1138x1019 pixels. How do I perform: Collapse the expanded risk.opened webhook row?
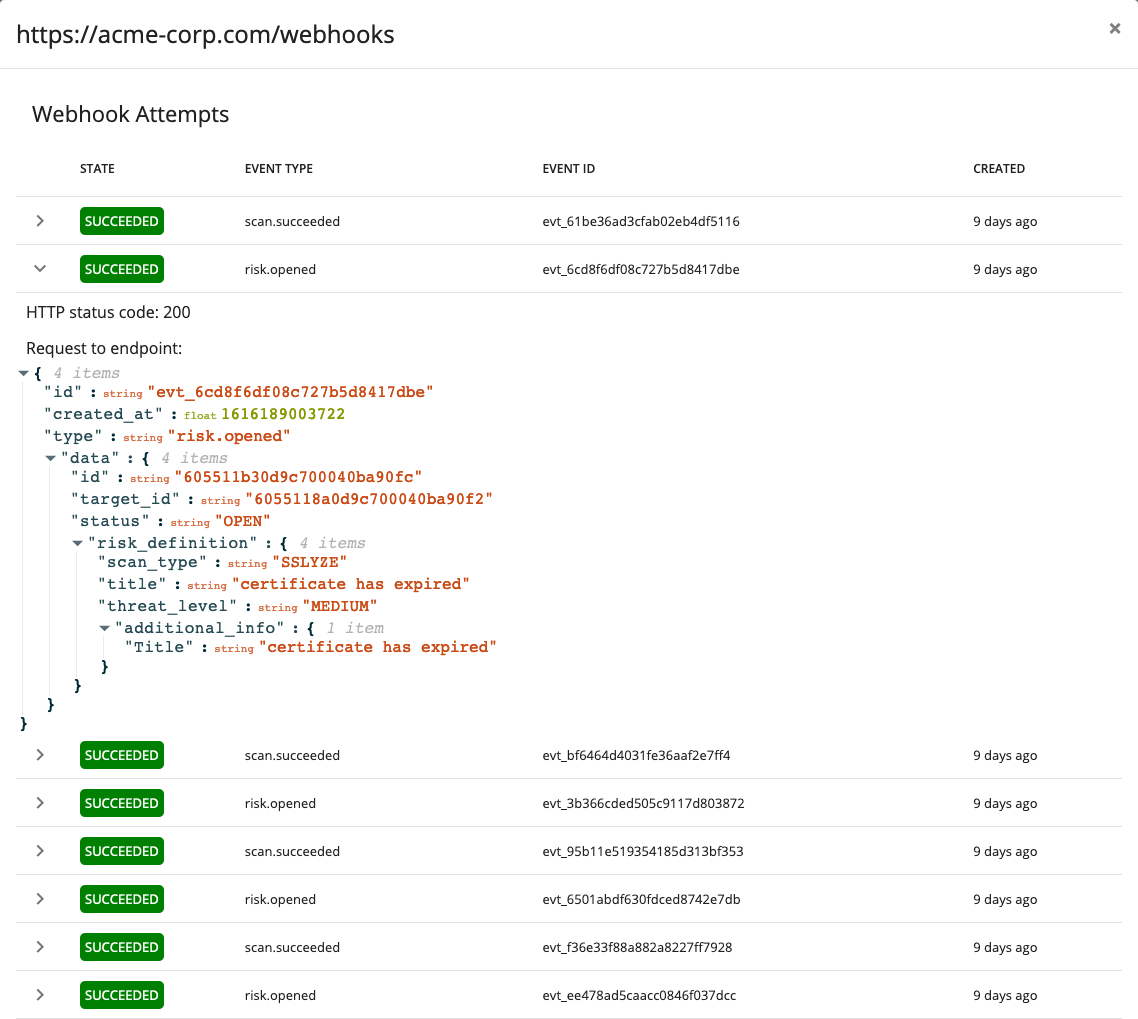click(40, 268)
